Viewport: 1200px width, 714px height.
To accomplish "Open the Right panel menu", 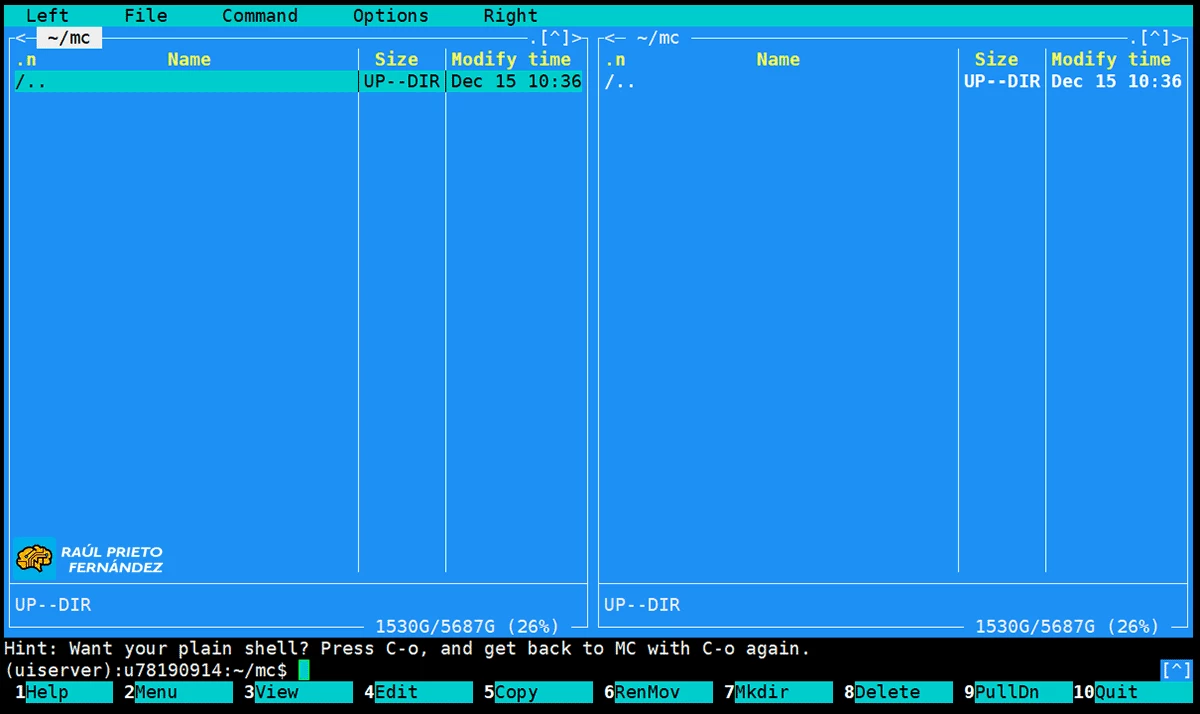I will coord(510,16).
